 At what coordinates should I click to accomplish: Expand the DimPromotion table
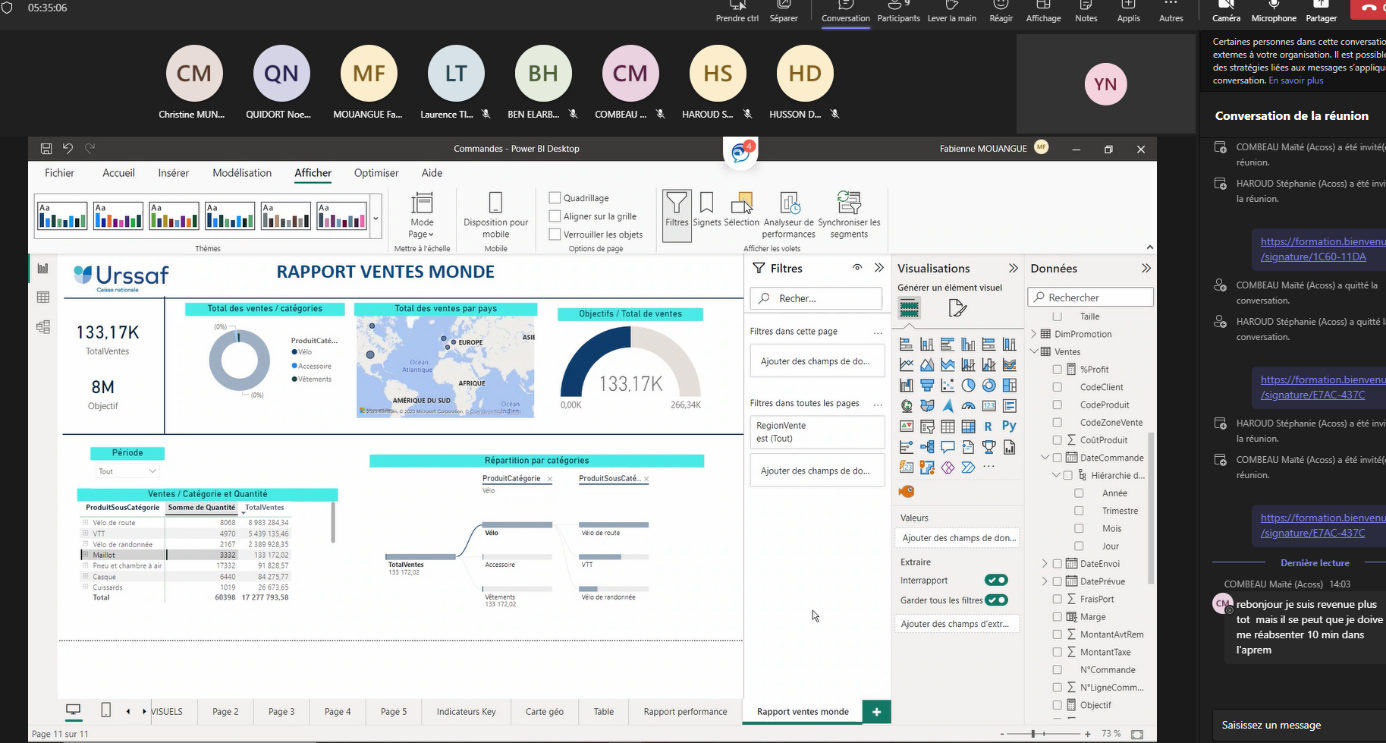pos(1034,334)
